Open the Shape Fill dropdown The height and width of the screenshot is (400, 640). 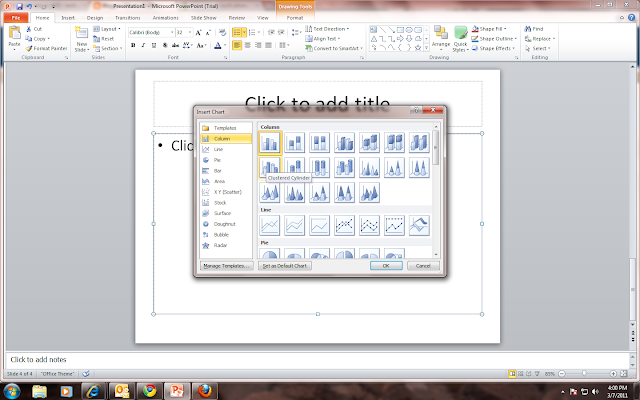coord(489,29)
